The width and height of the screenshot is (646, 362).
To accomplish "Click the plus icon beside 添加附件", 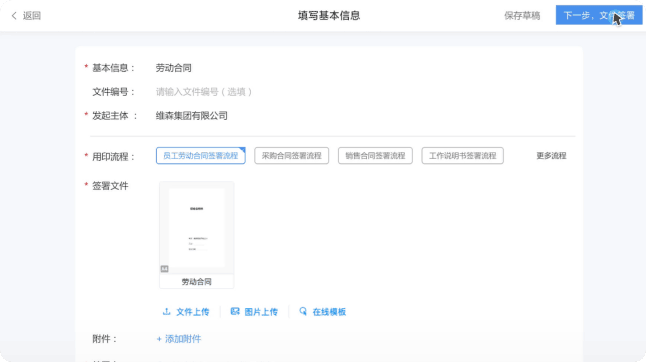I will [x=159, y=339].
